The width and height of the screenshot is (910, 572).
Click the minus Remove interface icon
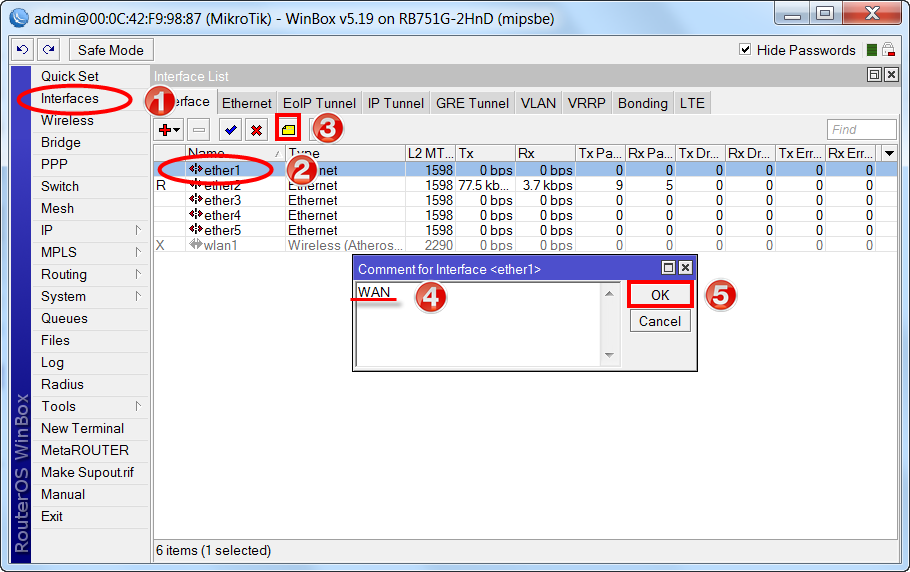click(199, 130)
